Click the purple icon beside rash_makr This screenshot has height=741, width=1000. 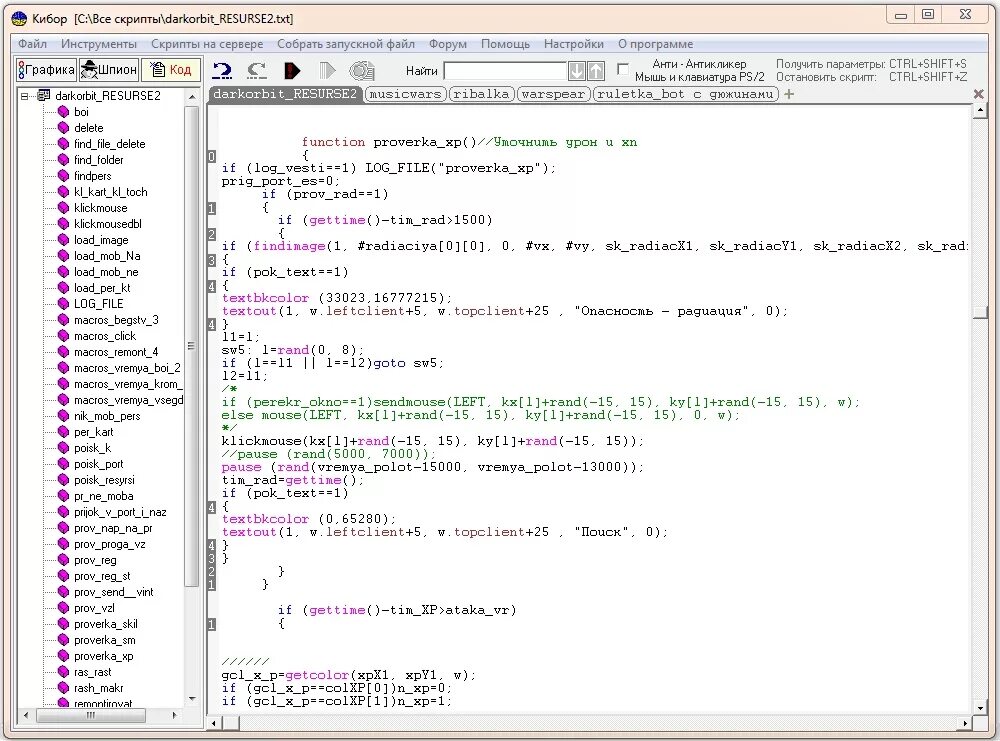(63, 687)
